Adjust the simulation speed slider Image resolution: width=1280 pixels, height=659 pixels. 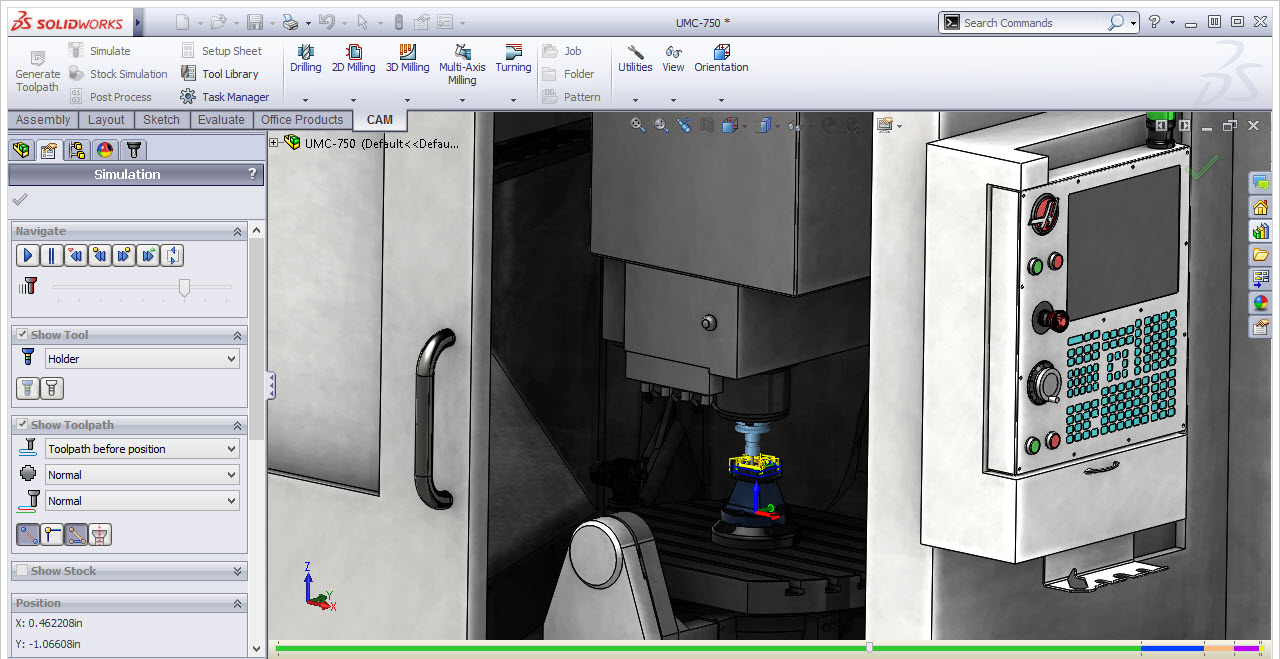coord(184,288)
